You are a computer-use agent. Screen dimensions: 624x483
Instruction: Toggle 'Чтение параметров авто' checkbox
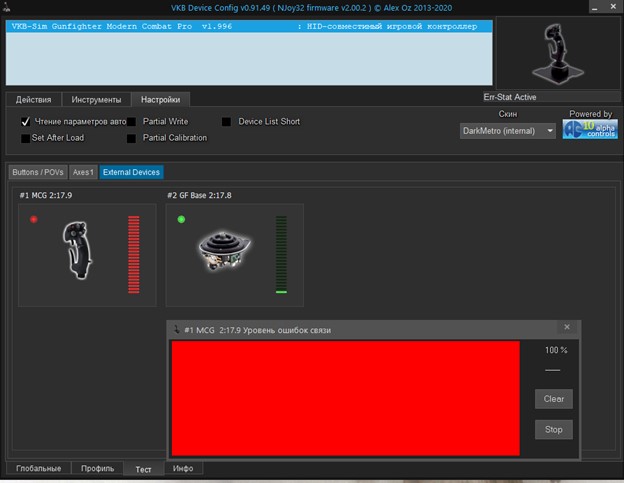[25, 122]
